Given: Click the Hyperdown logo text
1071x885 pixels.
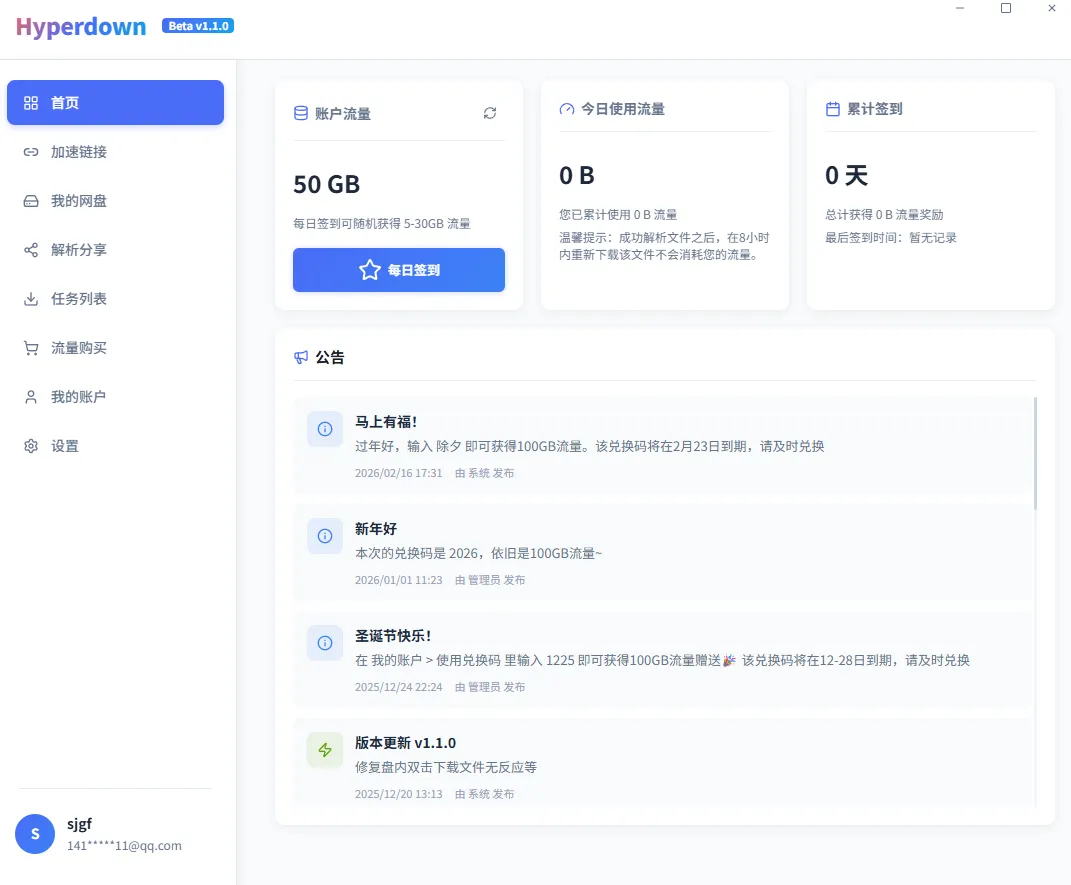Looking at the screenshot, I should (x=81, y=27).
